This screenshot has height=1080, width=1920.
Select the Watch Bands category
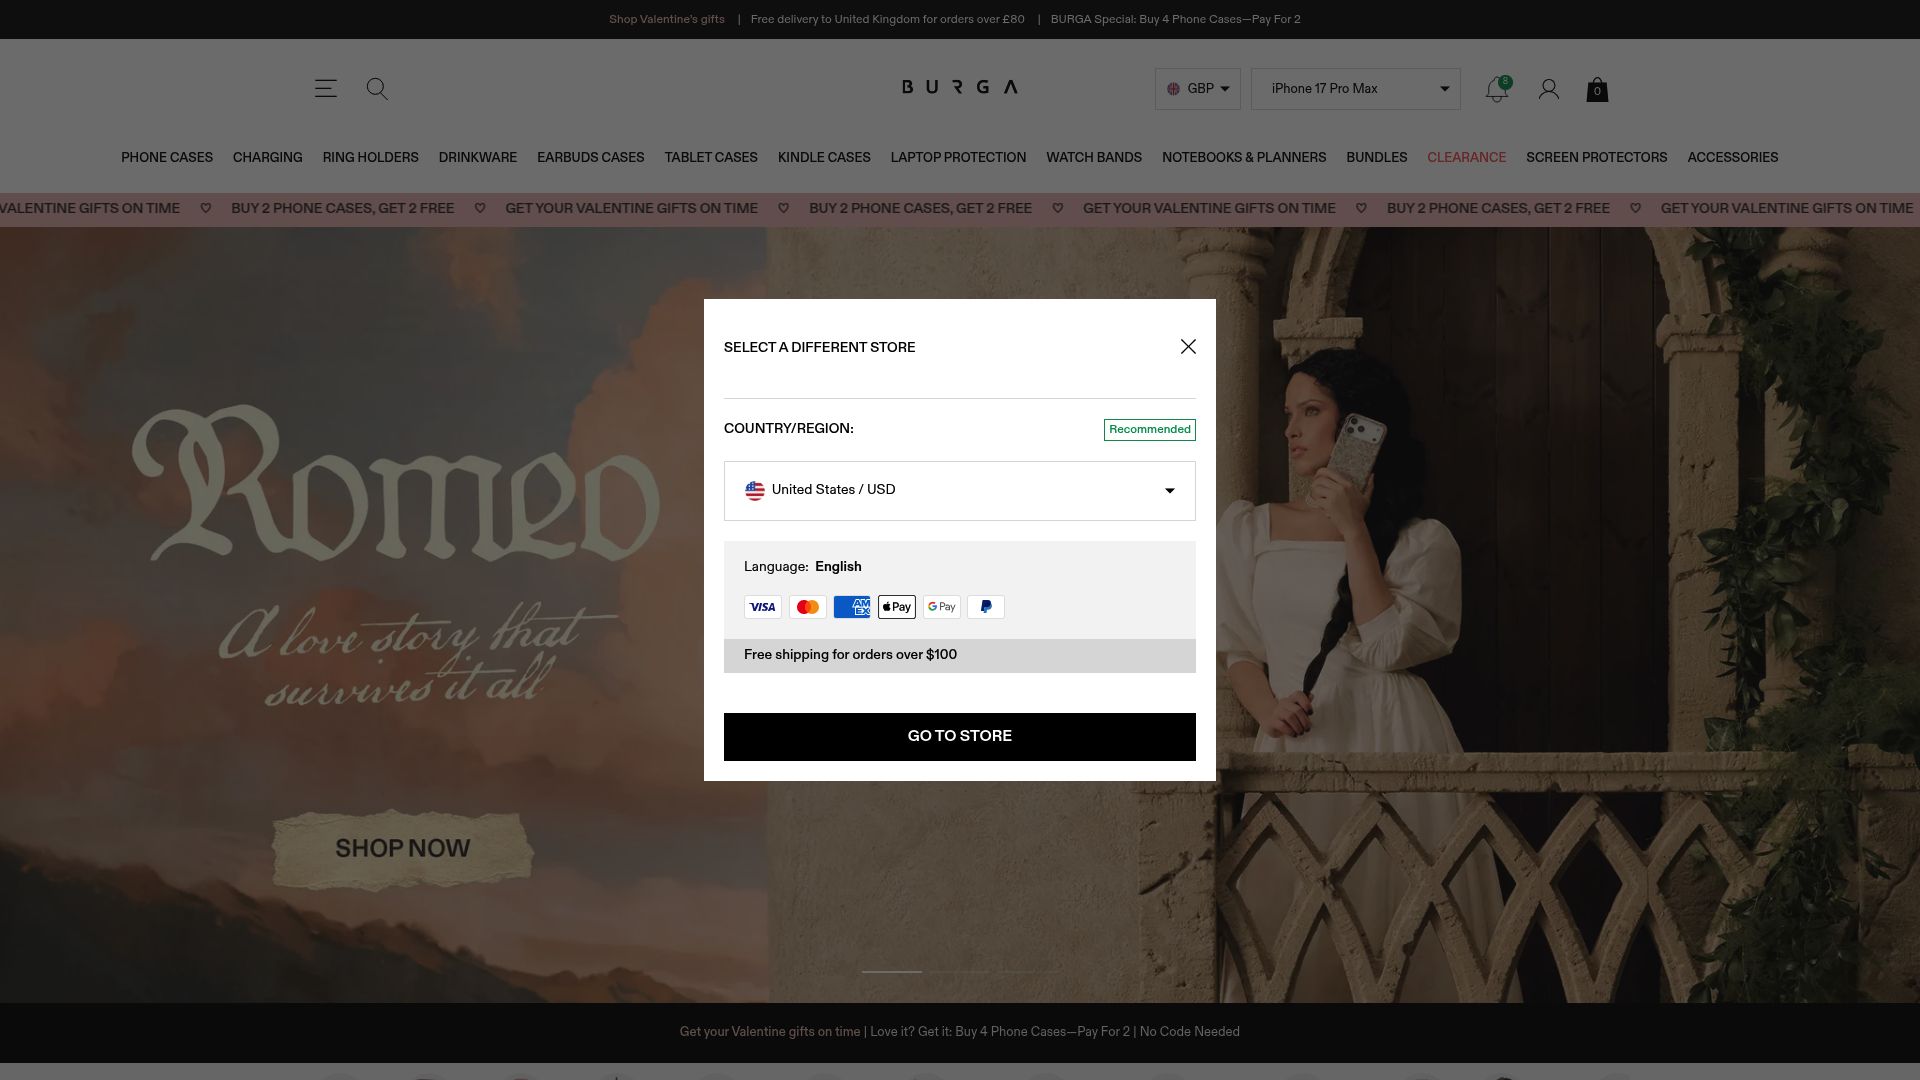(x=1094, y=158)
